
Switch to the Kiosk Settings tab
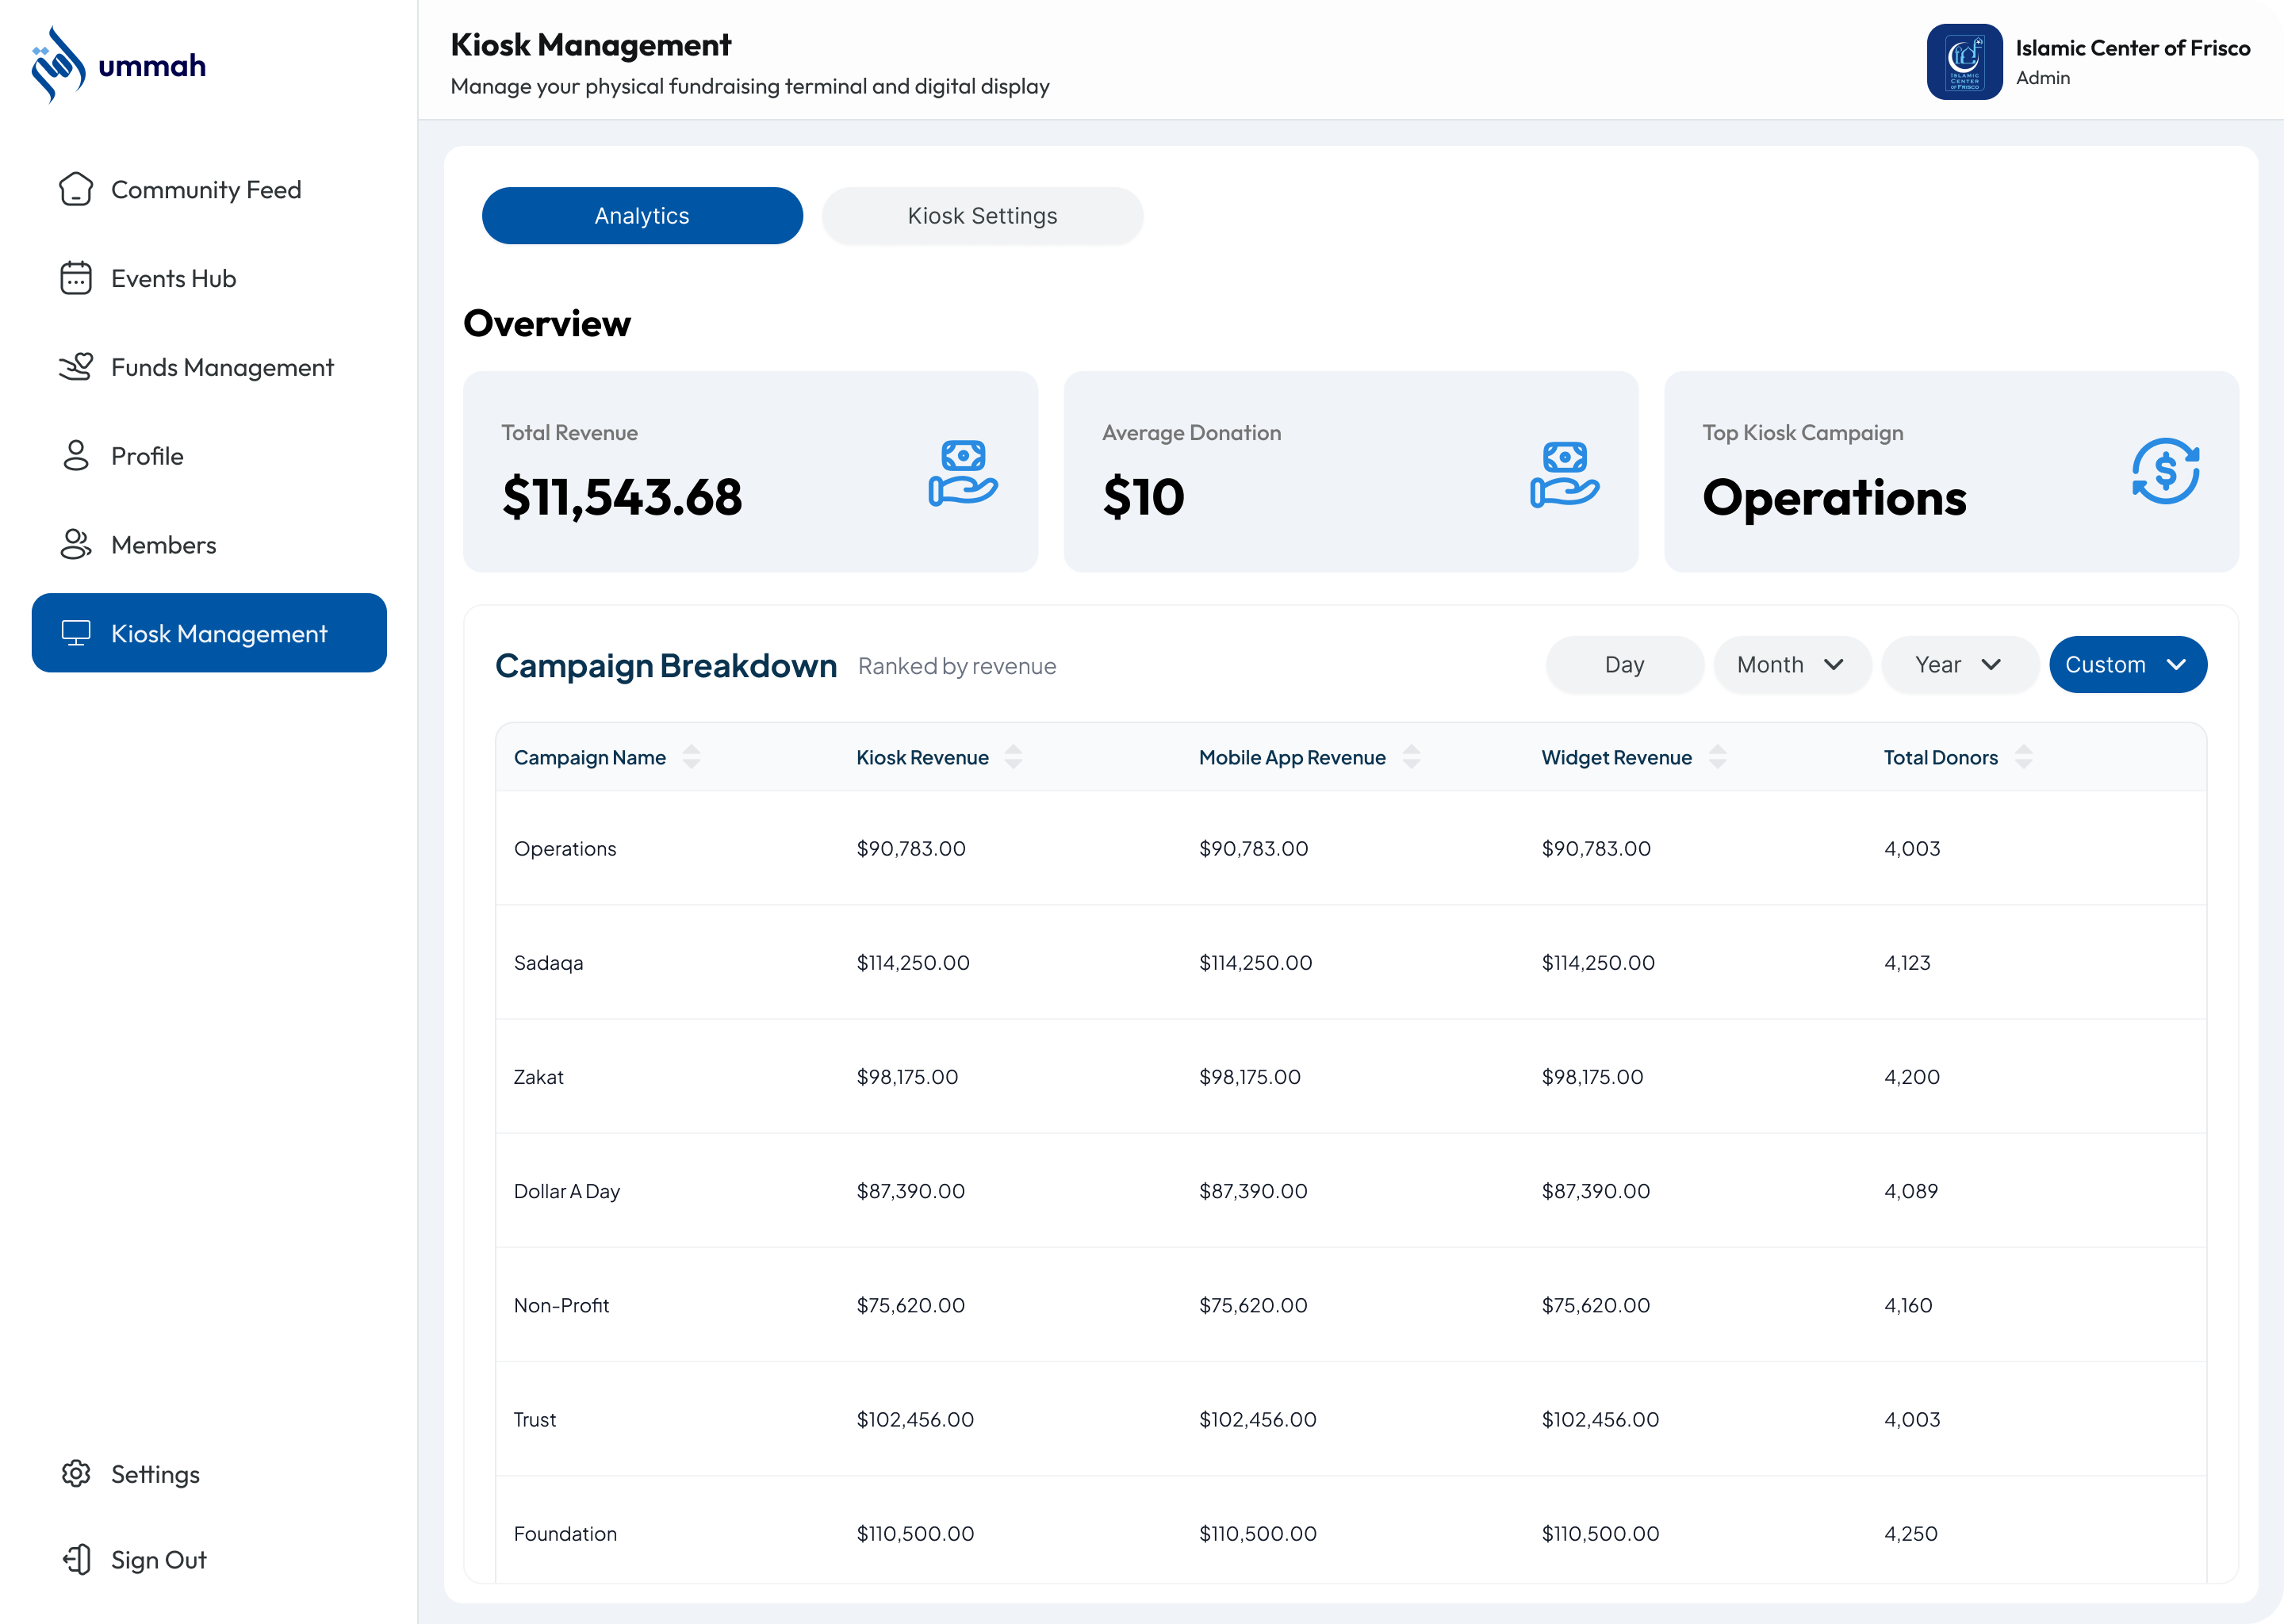(982, 216)
